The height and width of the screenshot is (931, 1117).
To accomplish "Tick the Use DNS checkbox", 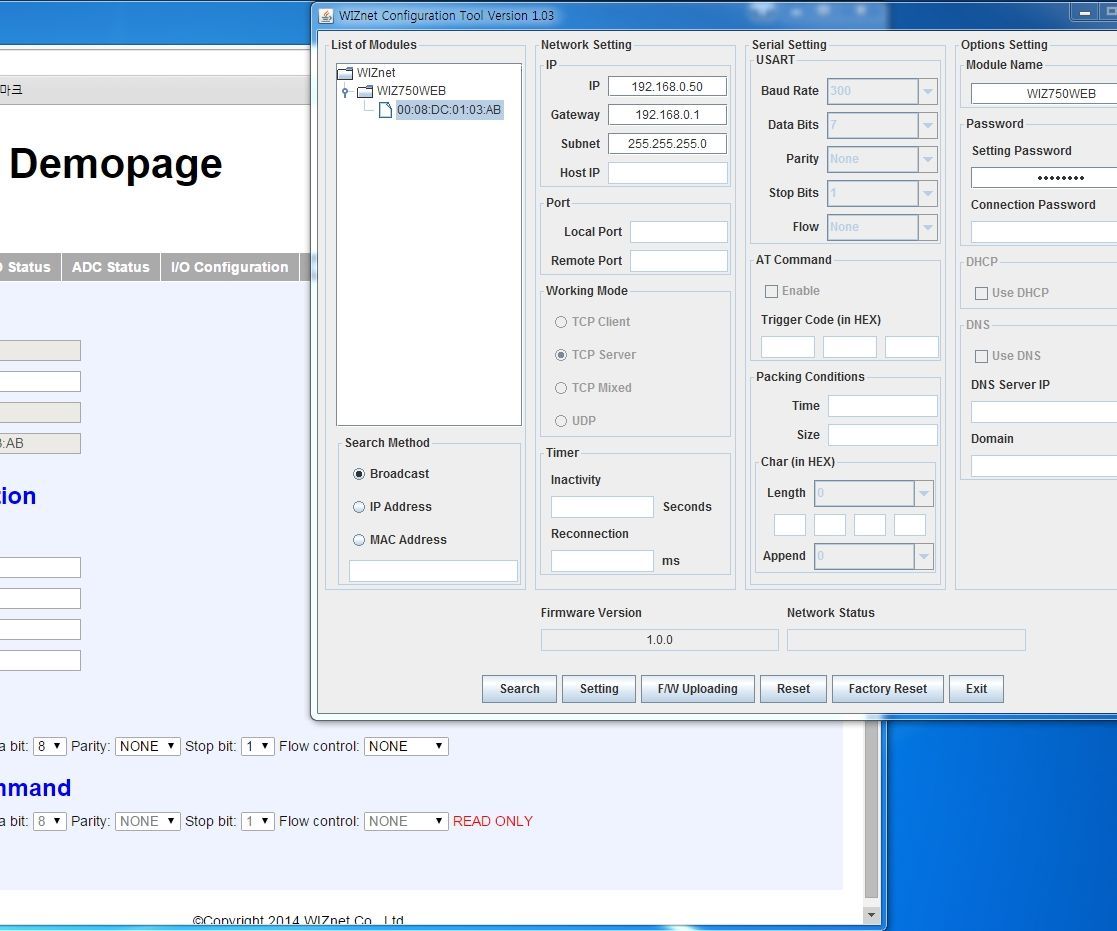I will pyautogui.click(x=981, y=356).
